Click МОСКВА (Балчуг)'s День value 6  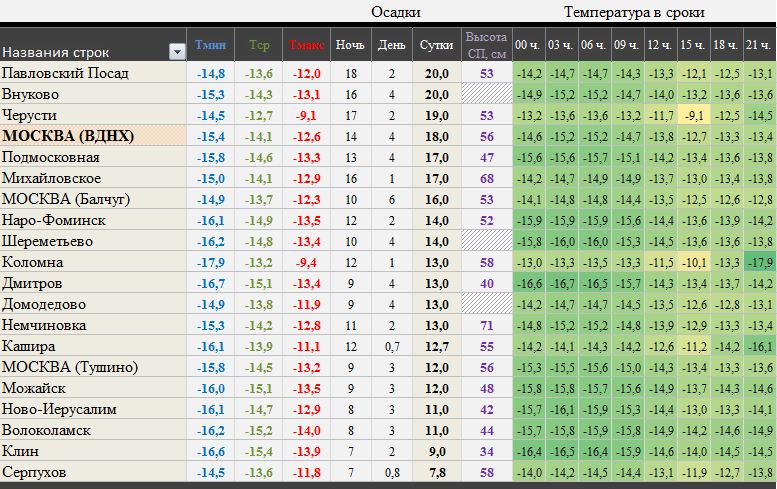click(x=392, y=199)
